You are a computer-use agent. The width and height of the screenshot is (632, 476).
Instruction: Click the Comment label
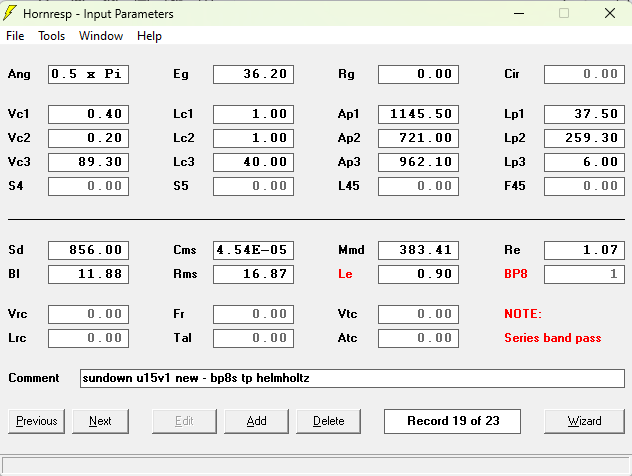point(34,378)
